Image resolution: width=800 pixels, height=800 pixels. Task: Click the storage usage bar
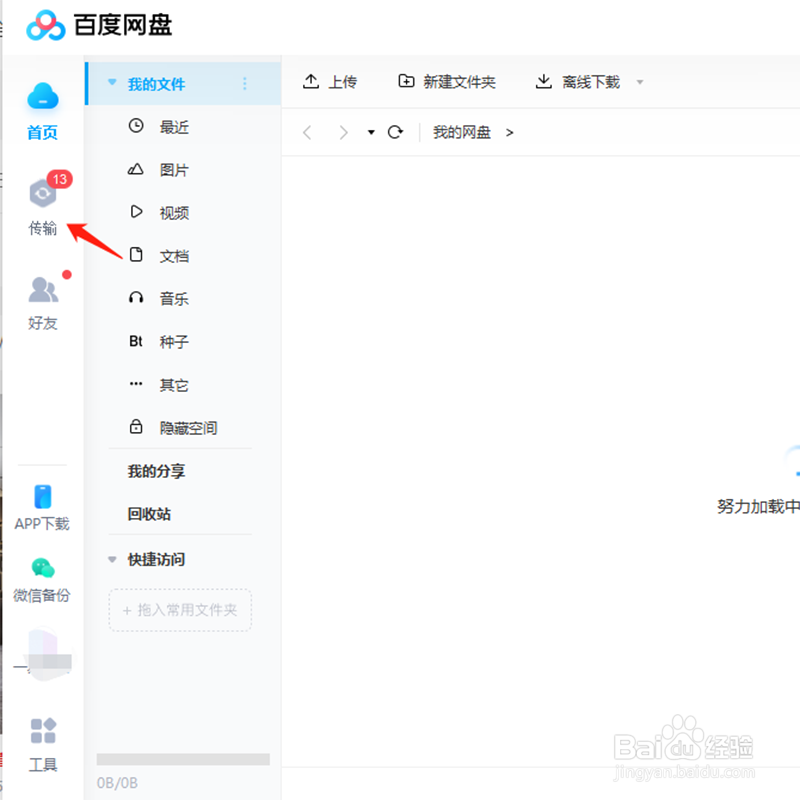pos(183,759)
